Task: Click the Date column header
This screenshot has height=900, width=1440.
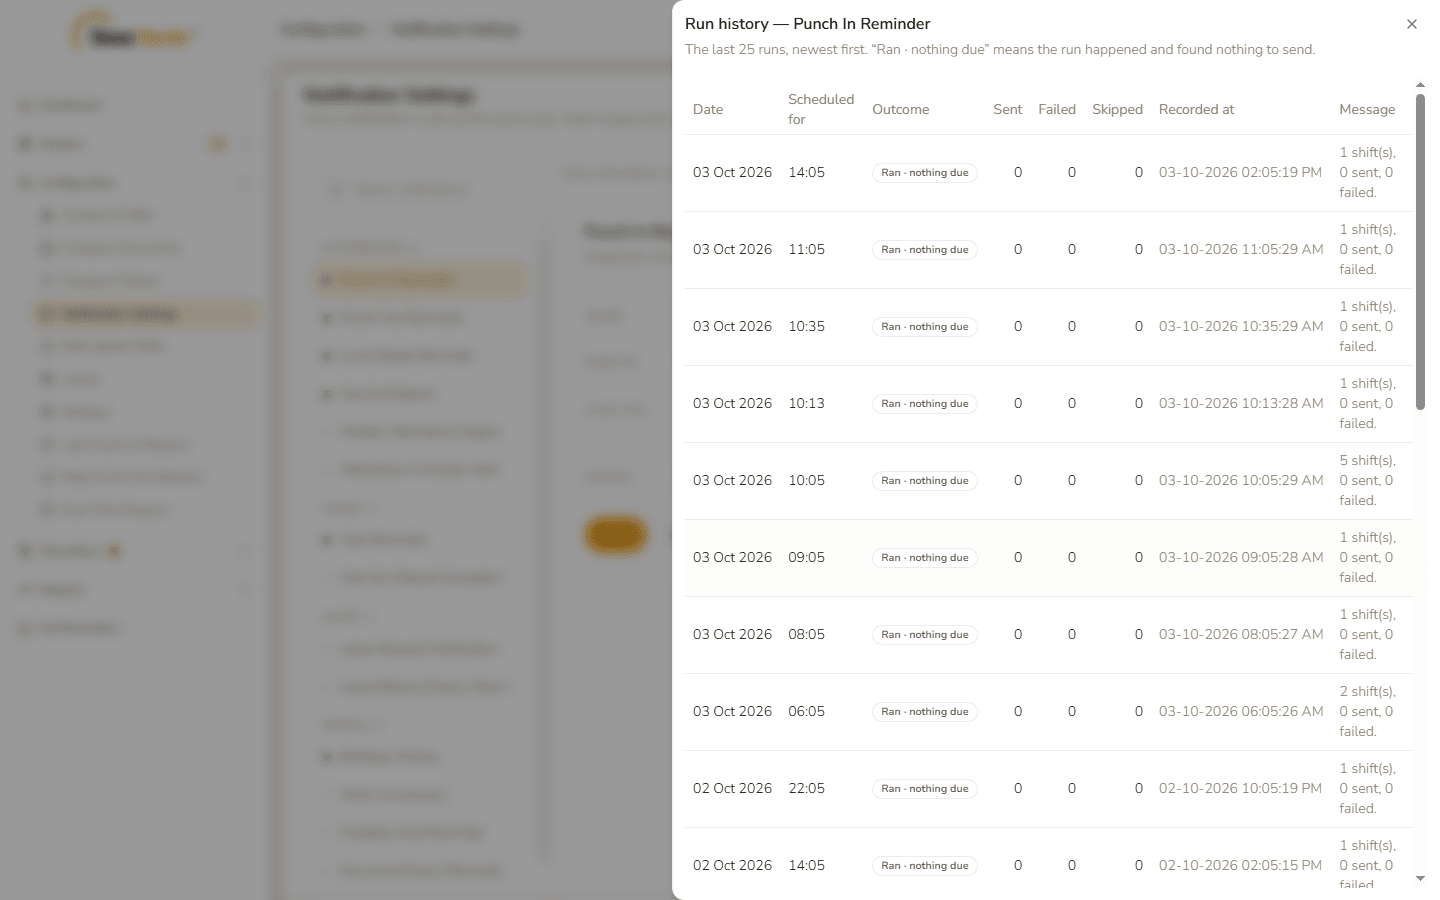Action: (x=708, y=109)
